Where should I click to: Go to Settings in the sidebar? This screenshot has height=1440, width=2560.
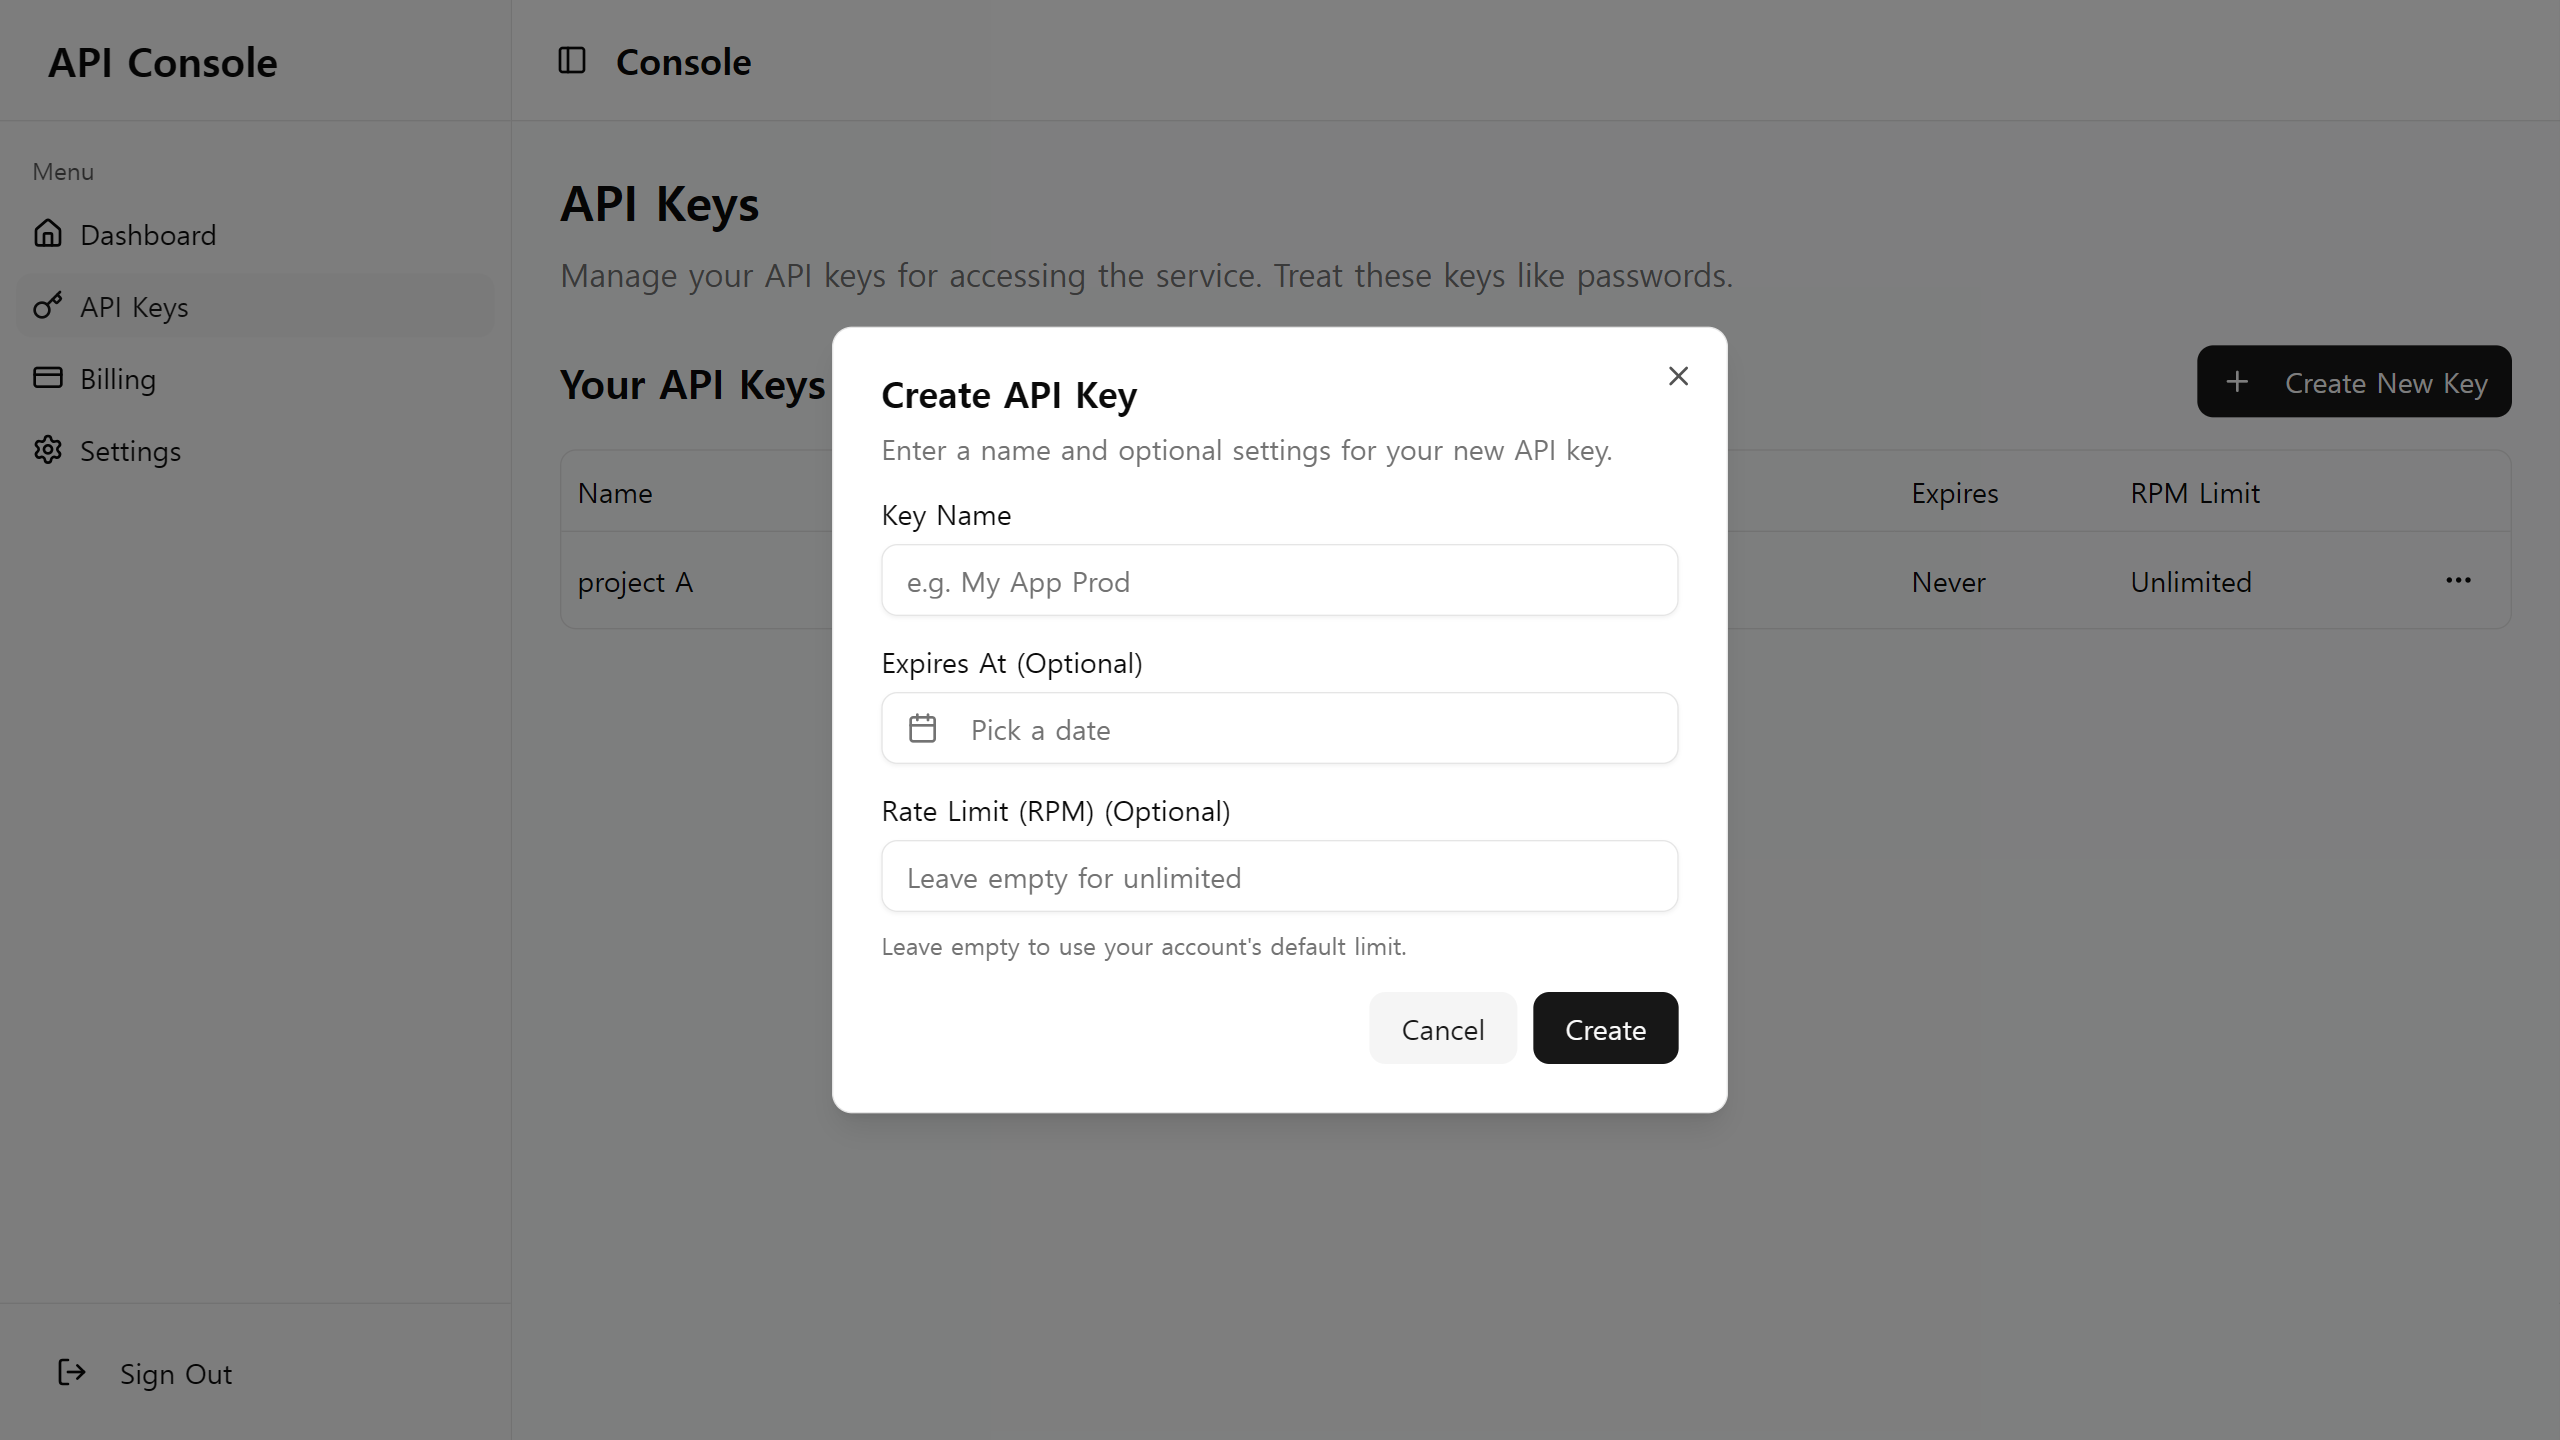click(130, 451)
